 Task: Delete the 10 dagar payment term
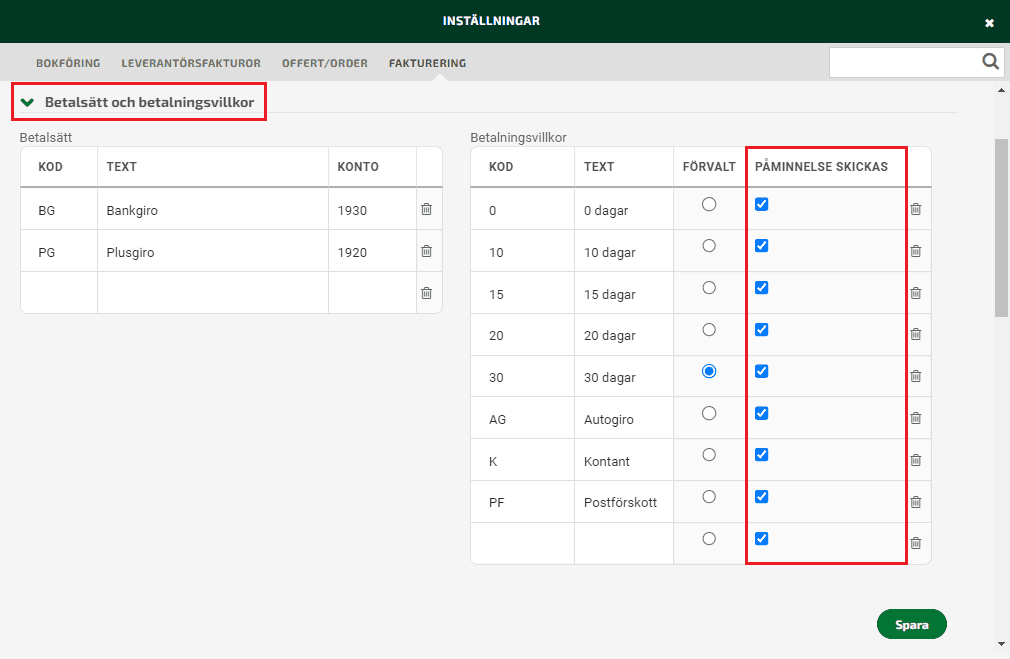(916, 251)
